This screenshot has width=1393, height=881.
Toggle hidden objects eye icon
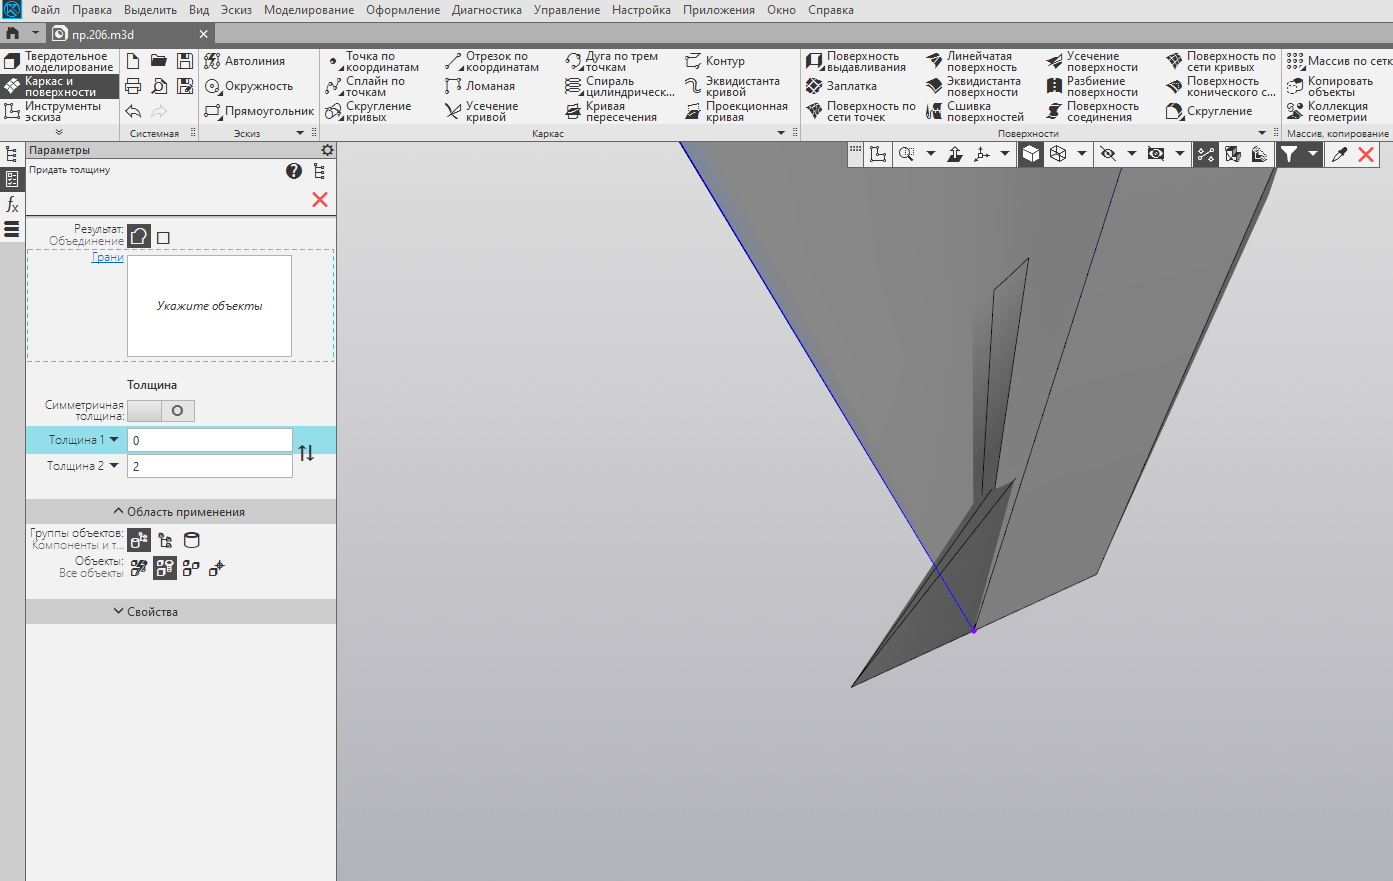click(x=1107, y=154)
